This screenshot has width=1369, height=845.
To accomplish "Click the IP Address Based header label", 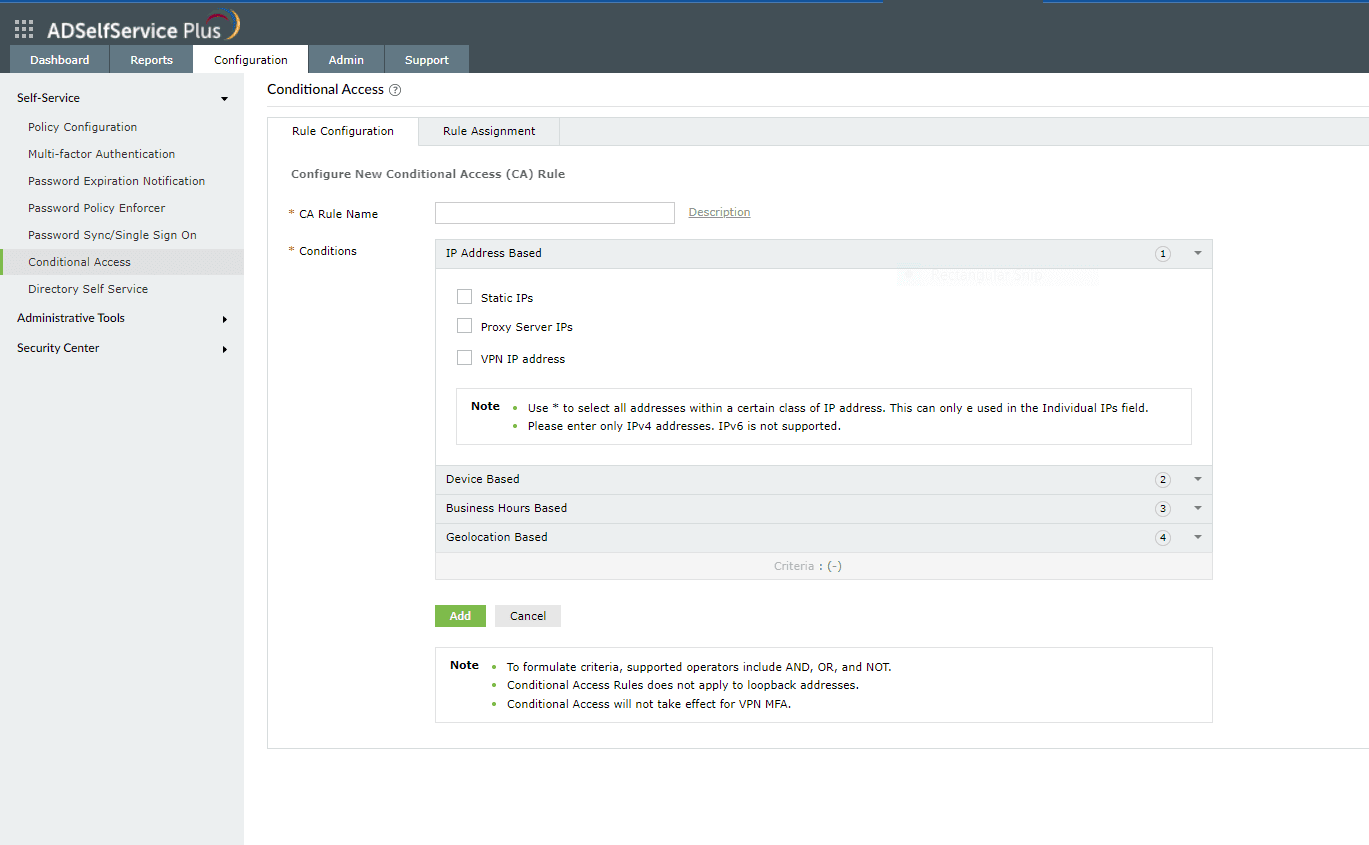I will 494,254.
